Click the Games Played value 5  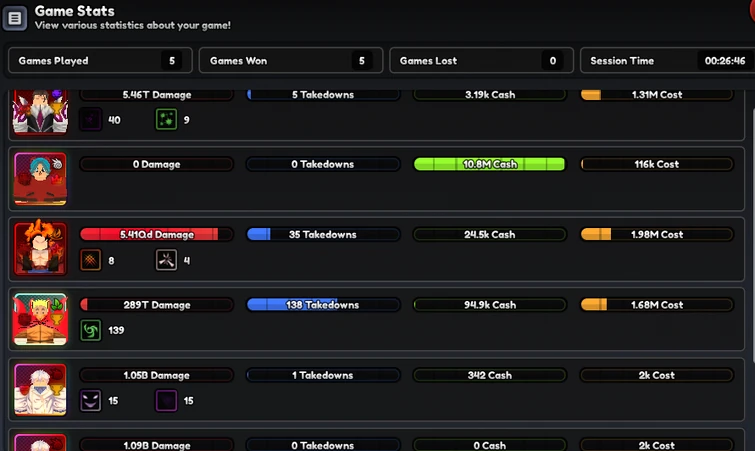coord(172,61)
